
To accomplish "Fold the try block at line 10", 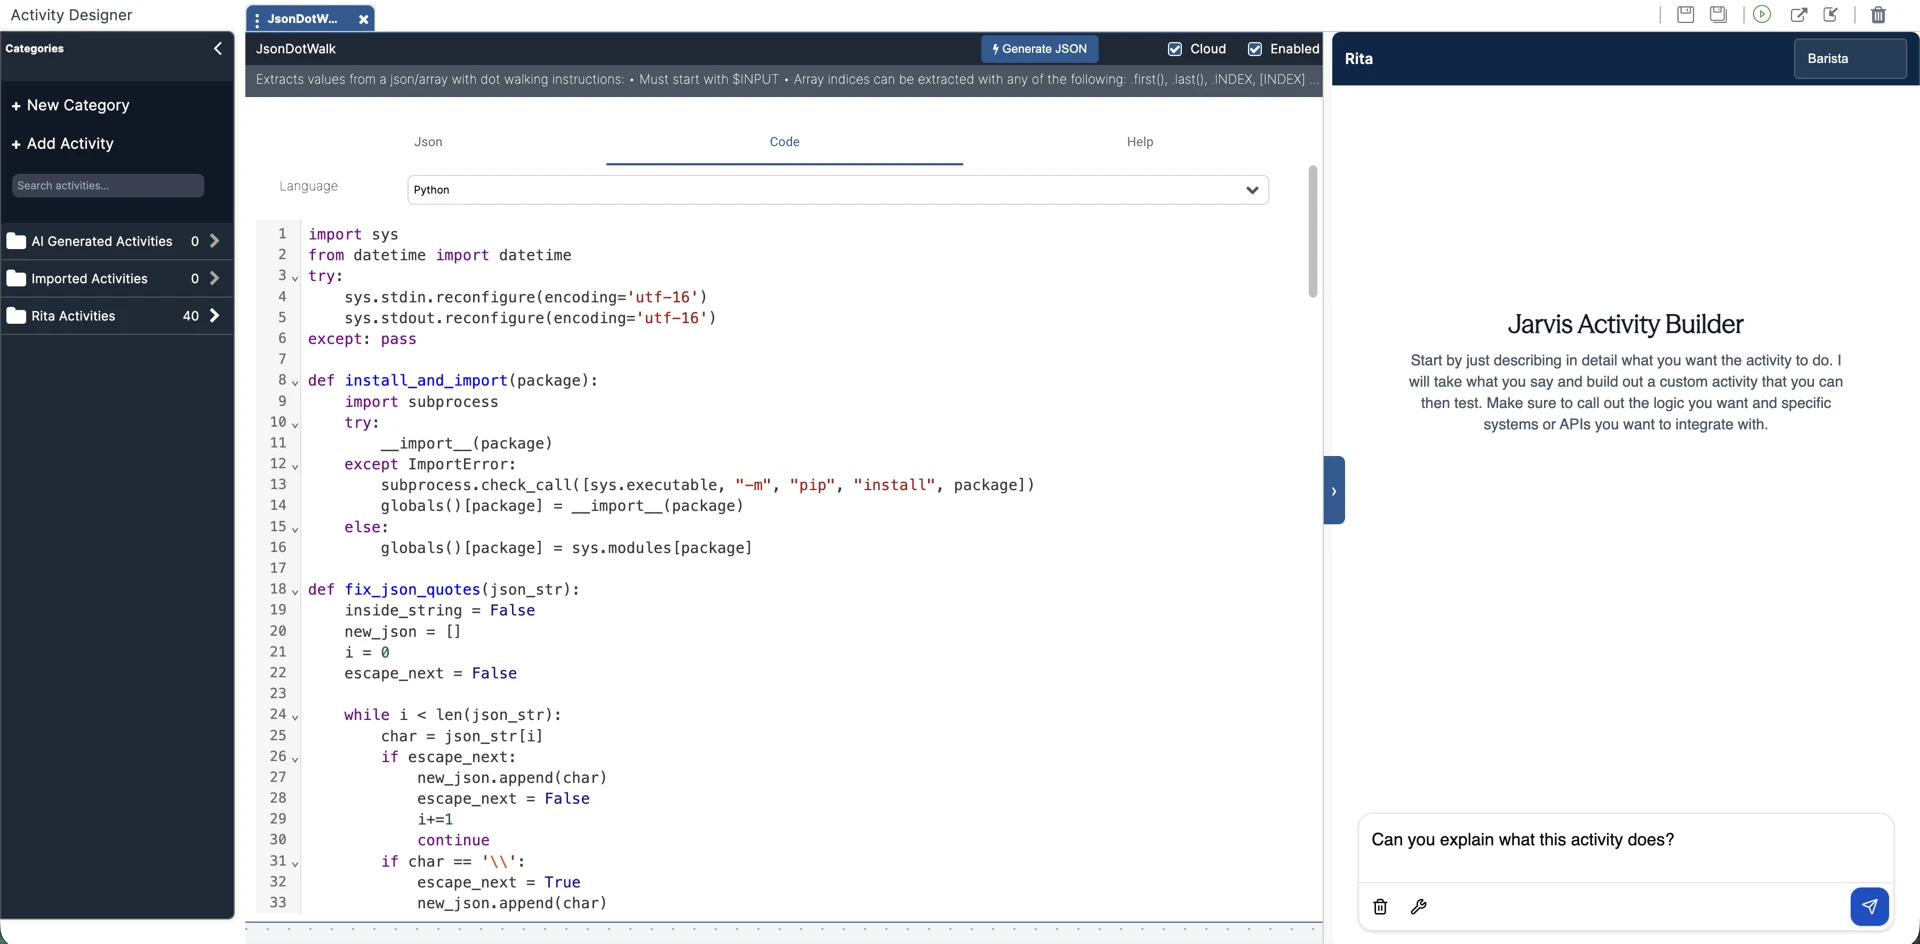I will click(295, 425).
